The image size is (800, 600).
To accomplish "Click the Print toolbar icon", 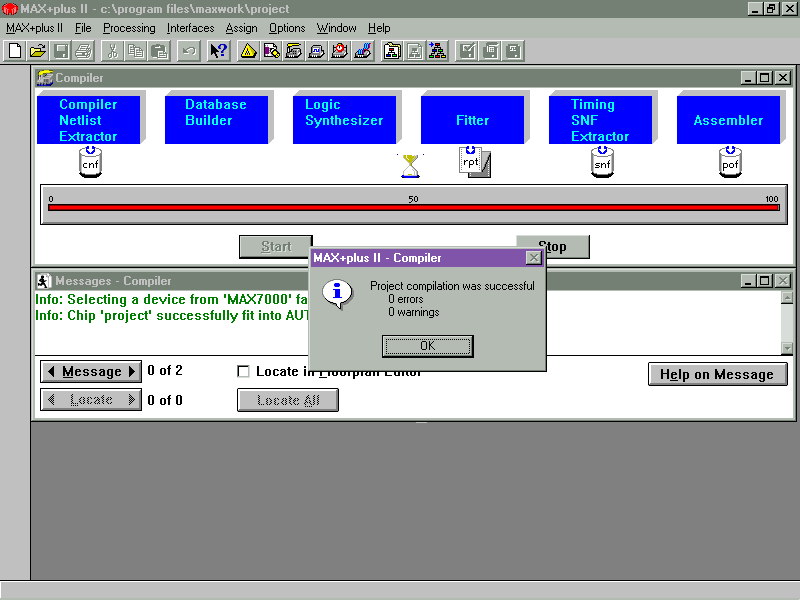I will coord(84,51).
